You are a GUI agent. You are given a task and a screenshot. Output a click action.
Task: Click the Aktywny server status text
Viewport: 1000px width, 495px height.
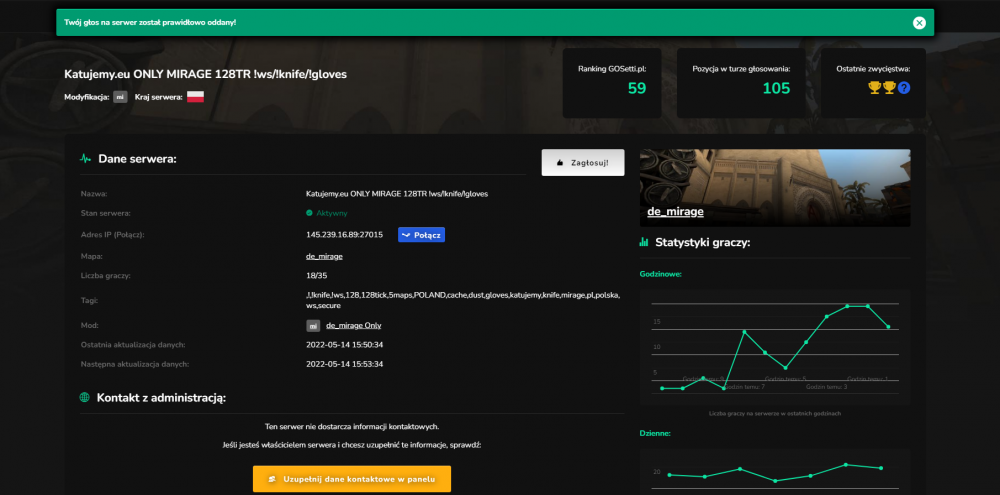(332, 213)
